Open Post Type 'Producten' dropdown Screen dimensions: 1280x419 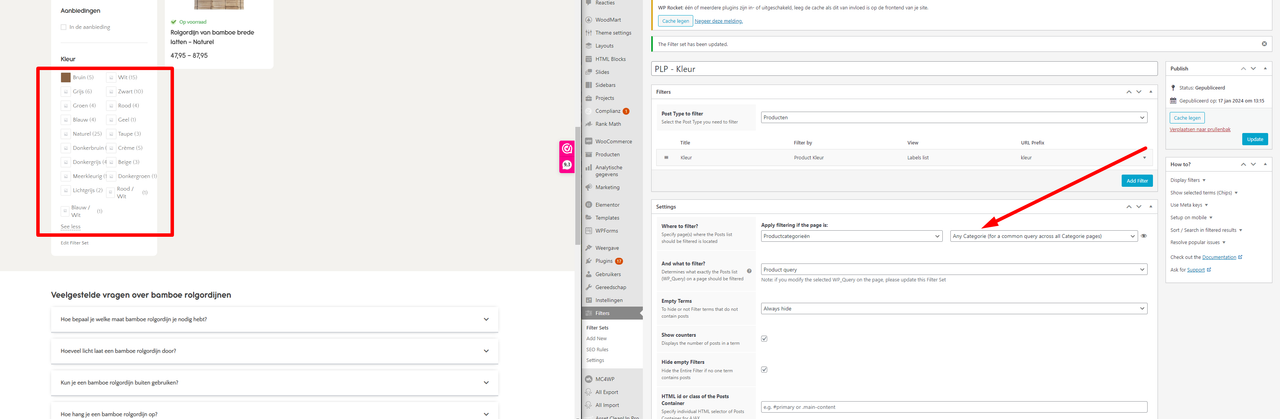(954, 117)
